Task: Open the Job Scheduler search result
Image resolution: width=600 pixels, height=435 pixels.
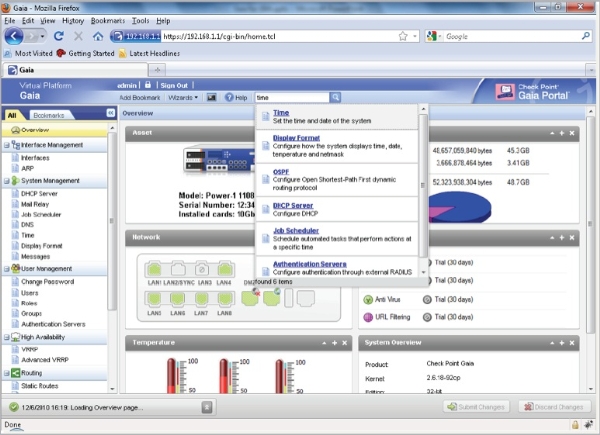Action: click(x=296, y=230)
